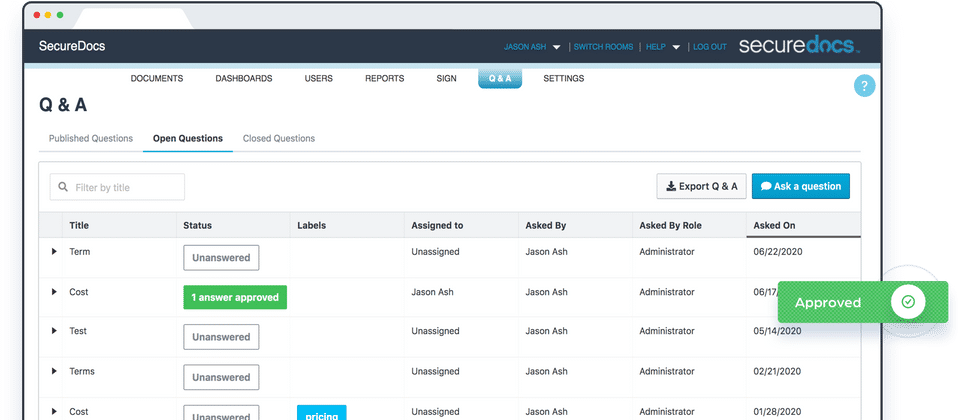Open the Jason Ash user dropdown arrow
960x420 pixels.
coord(557,47)
